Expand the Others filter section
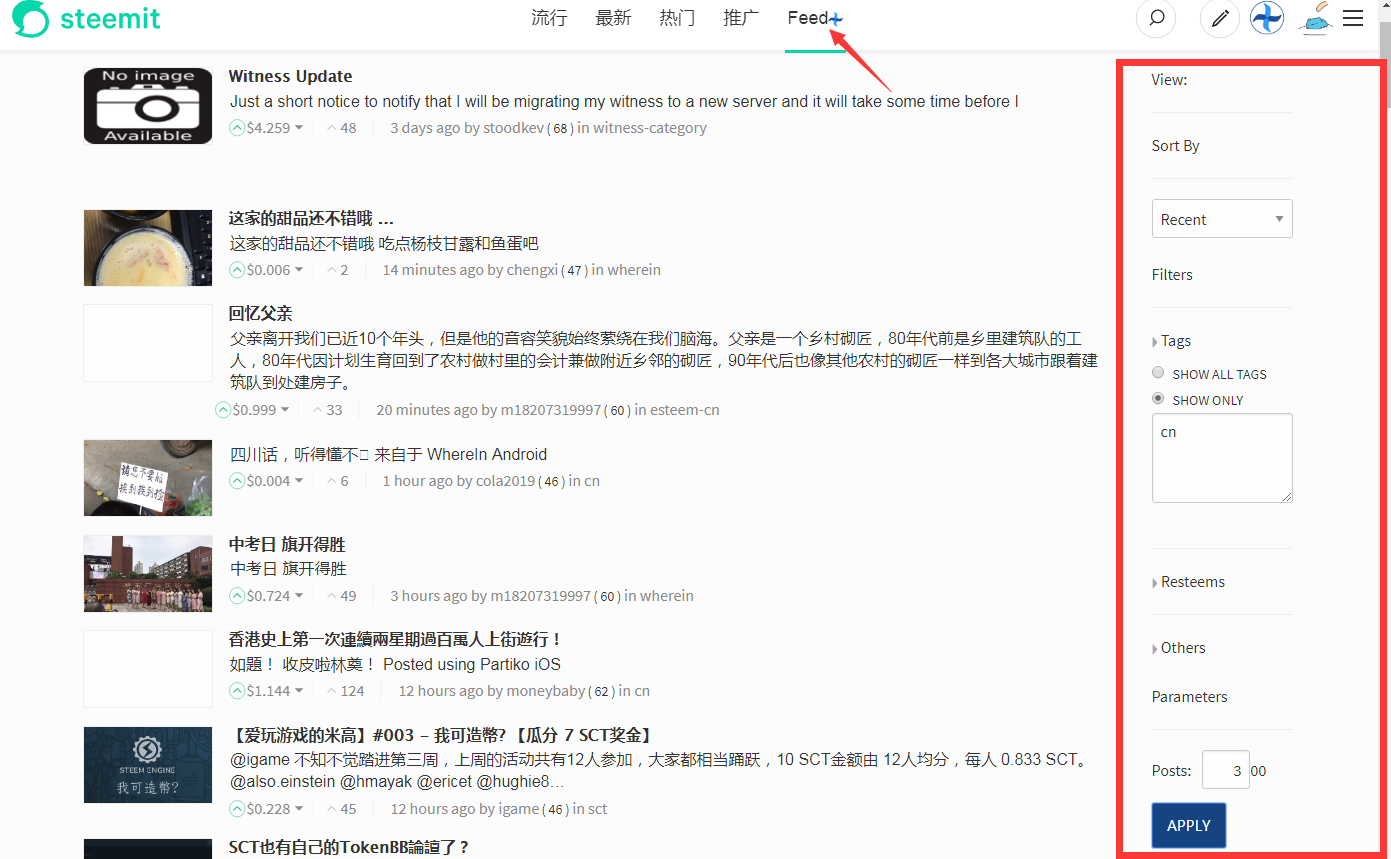The width and height of the screenshot is (1391, 859). click(1179, 648)
